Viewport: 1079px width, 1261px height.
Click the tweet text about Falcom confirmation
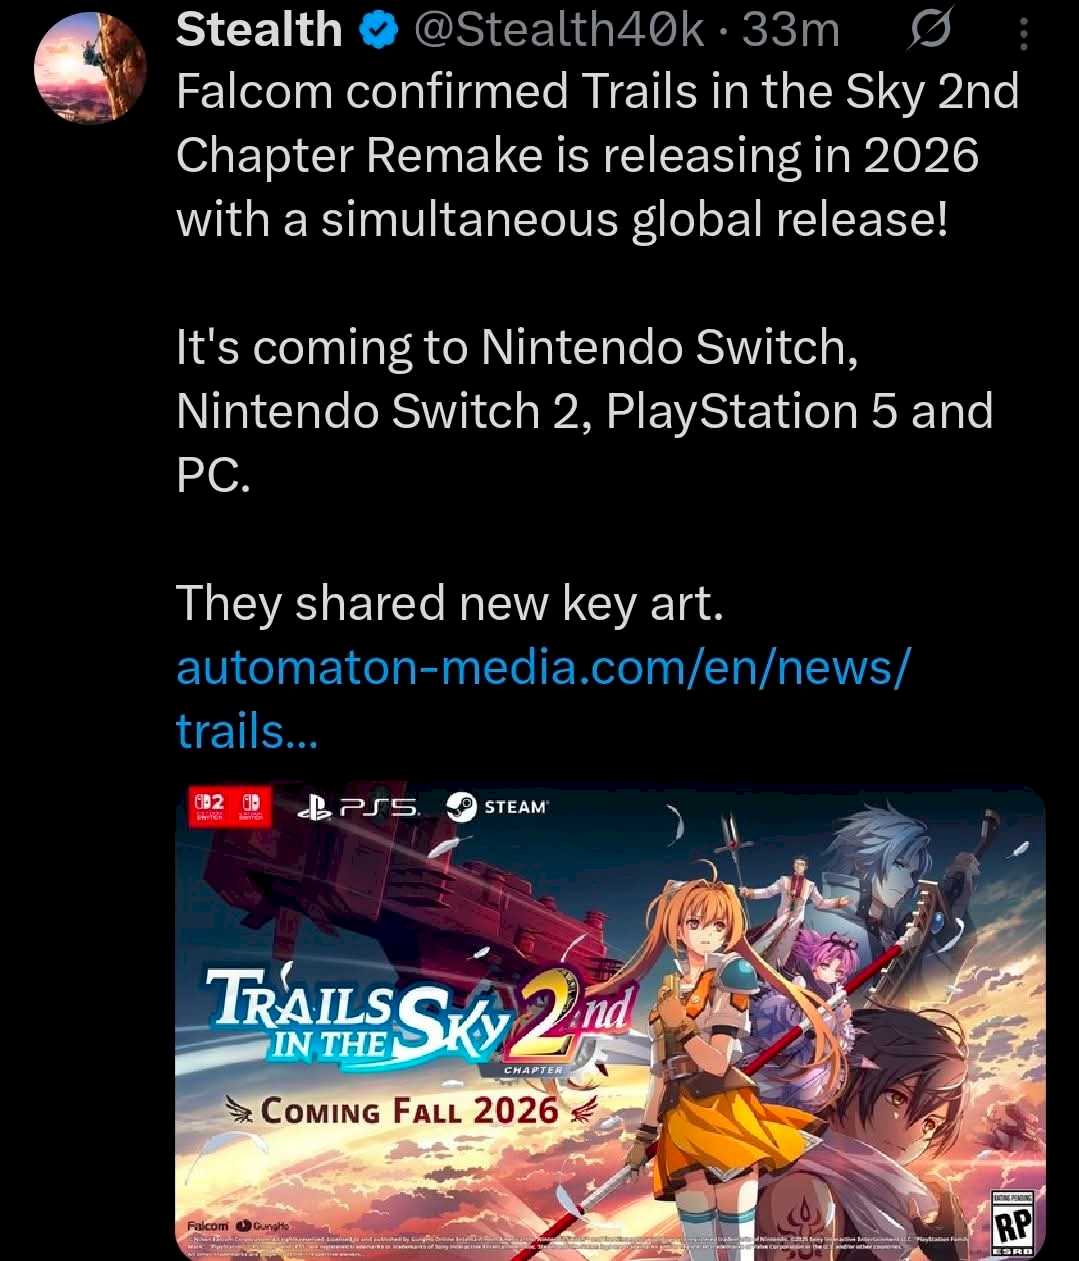(x=598, y=155)
